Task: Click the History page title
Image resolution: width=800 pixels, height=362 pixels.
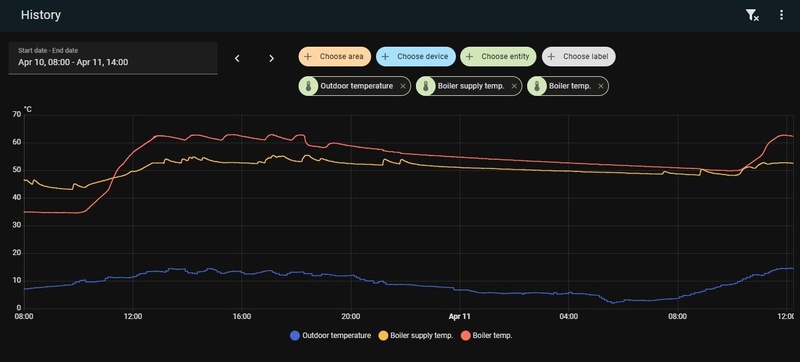Action: pyautogui.click(x=41, y=15)
